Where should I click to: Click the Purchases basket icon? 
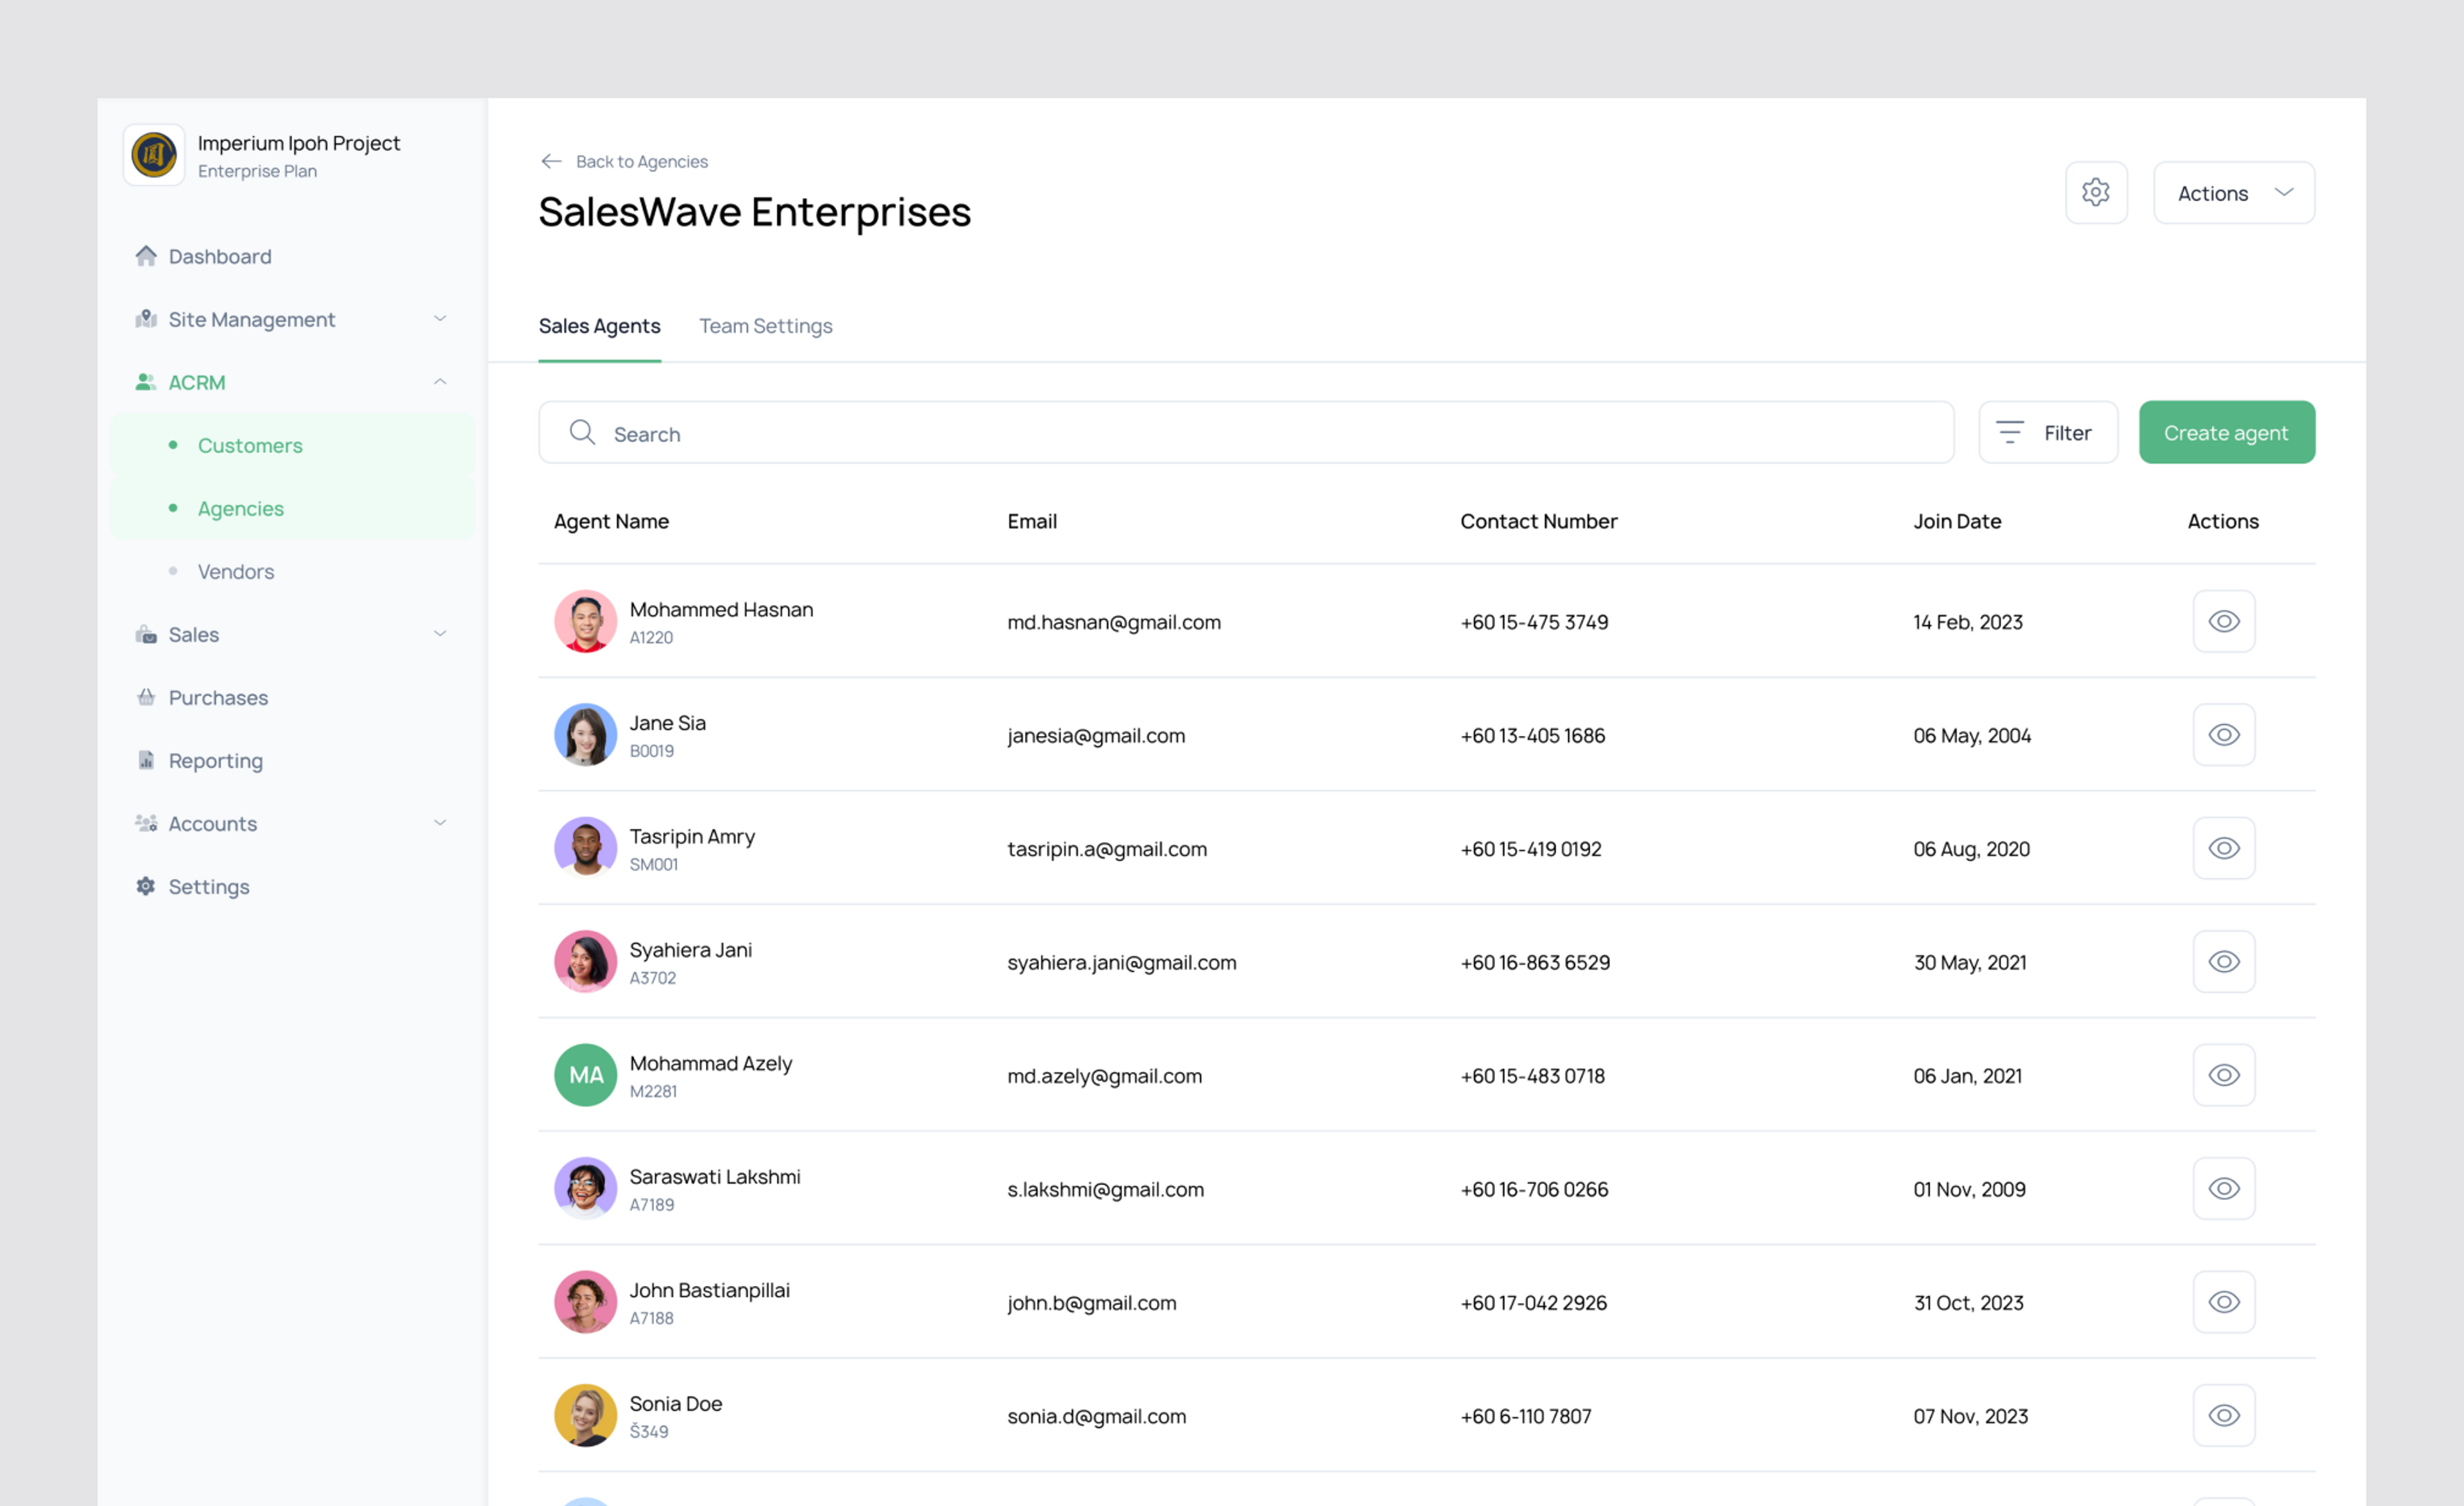point(146,697)
